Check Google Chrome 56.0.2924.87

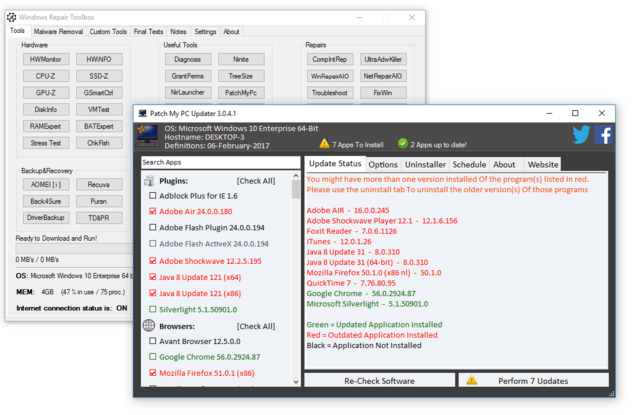pyautogui.click(x=153, y=357)
